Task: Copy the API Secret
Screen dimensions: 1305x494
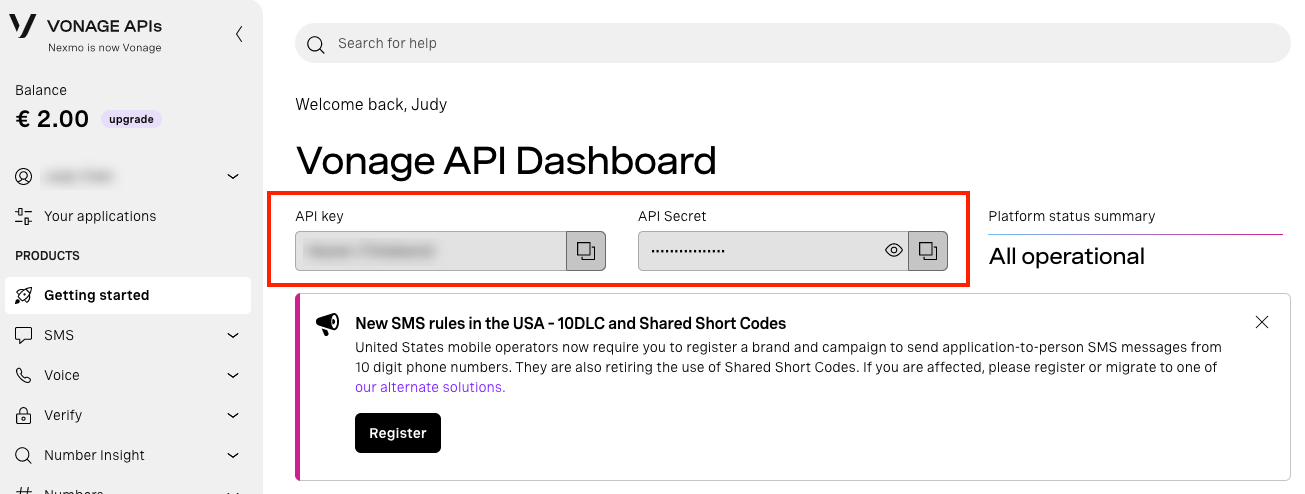Action: click(928, 251)
